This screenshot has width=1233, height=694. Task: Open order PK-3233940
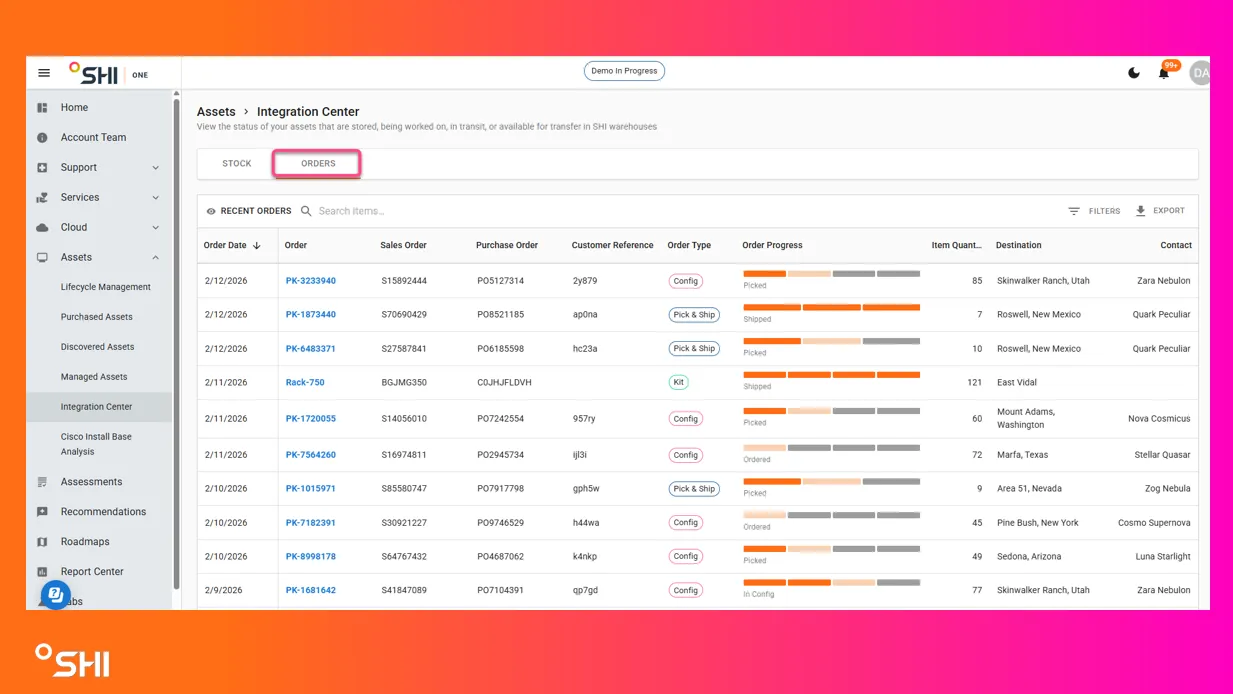311,281
